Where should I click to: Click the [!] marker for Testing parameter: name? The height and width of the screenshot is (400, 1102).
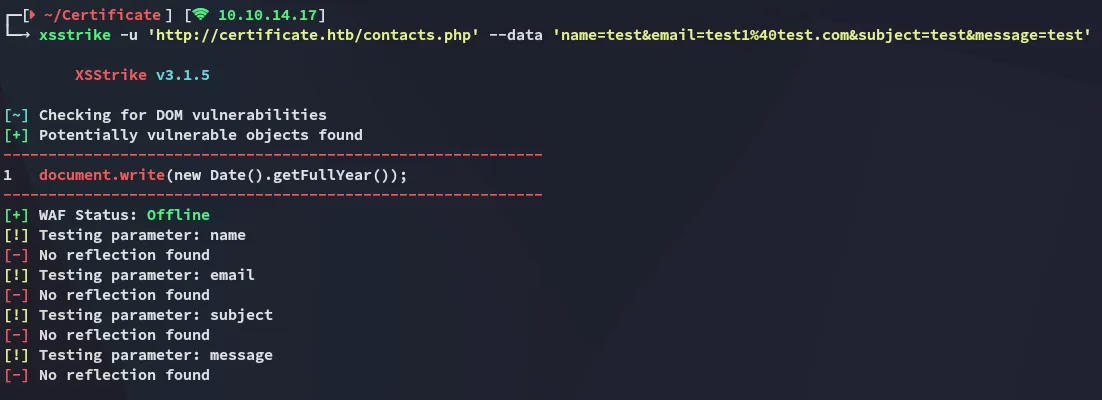pyautogui.click(x=16, y=235)
